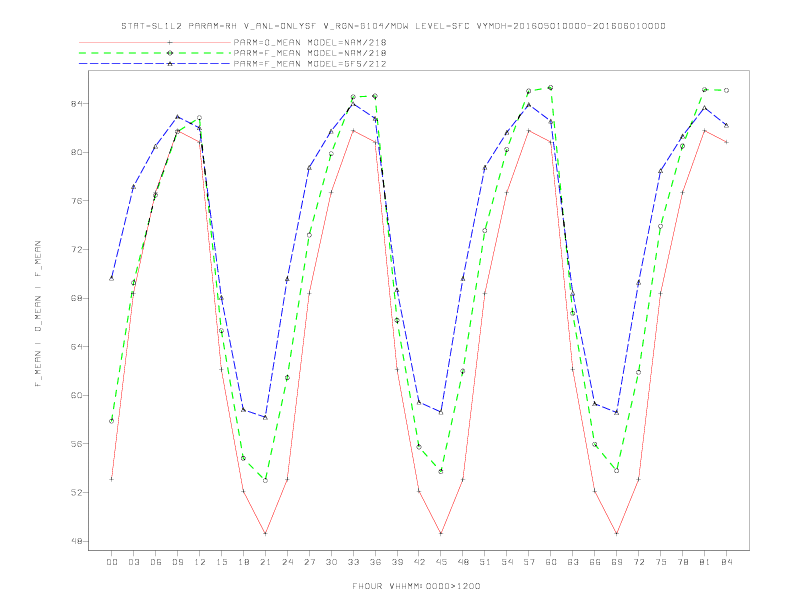Click x-axis forecast hour label 57
This screenshot has height=612, width=792.
[x=529, y=562]
